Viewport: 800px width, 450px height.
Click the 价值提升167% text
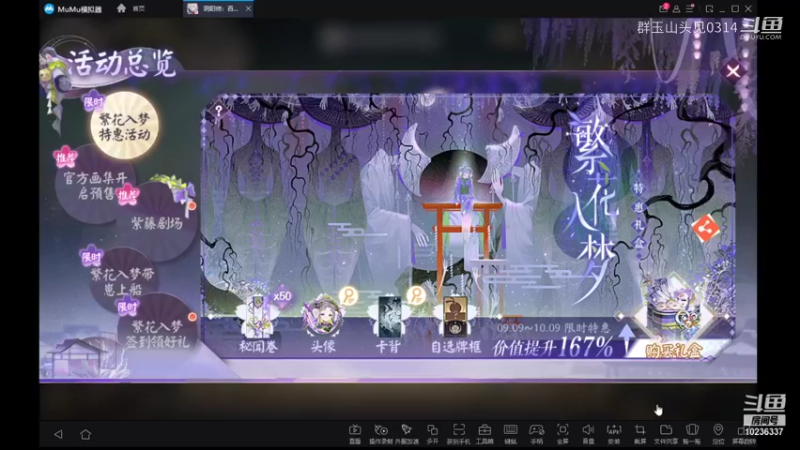coord(553,348)
